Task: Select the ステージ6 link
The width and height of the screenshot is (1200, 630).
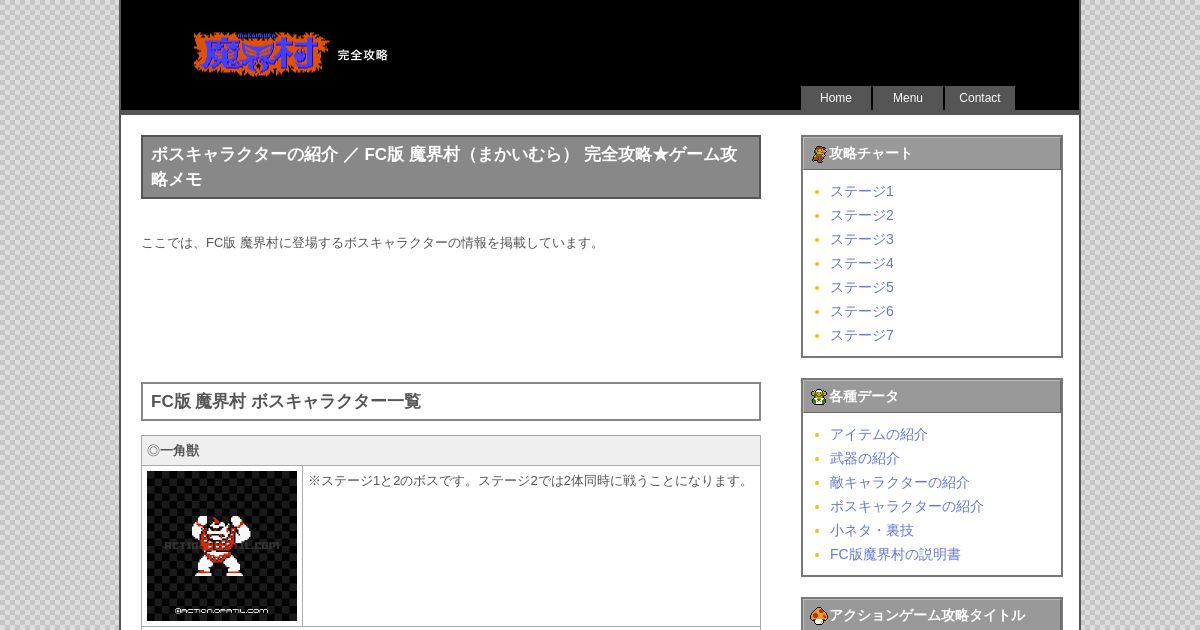Action: click(x=862, y=311)
